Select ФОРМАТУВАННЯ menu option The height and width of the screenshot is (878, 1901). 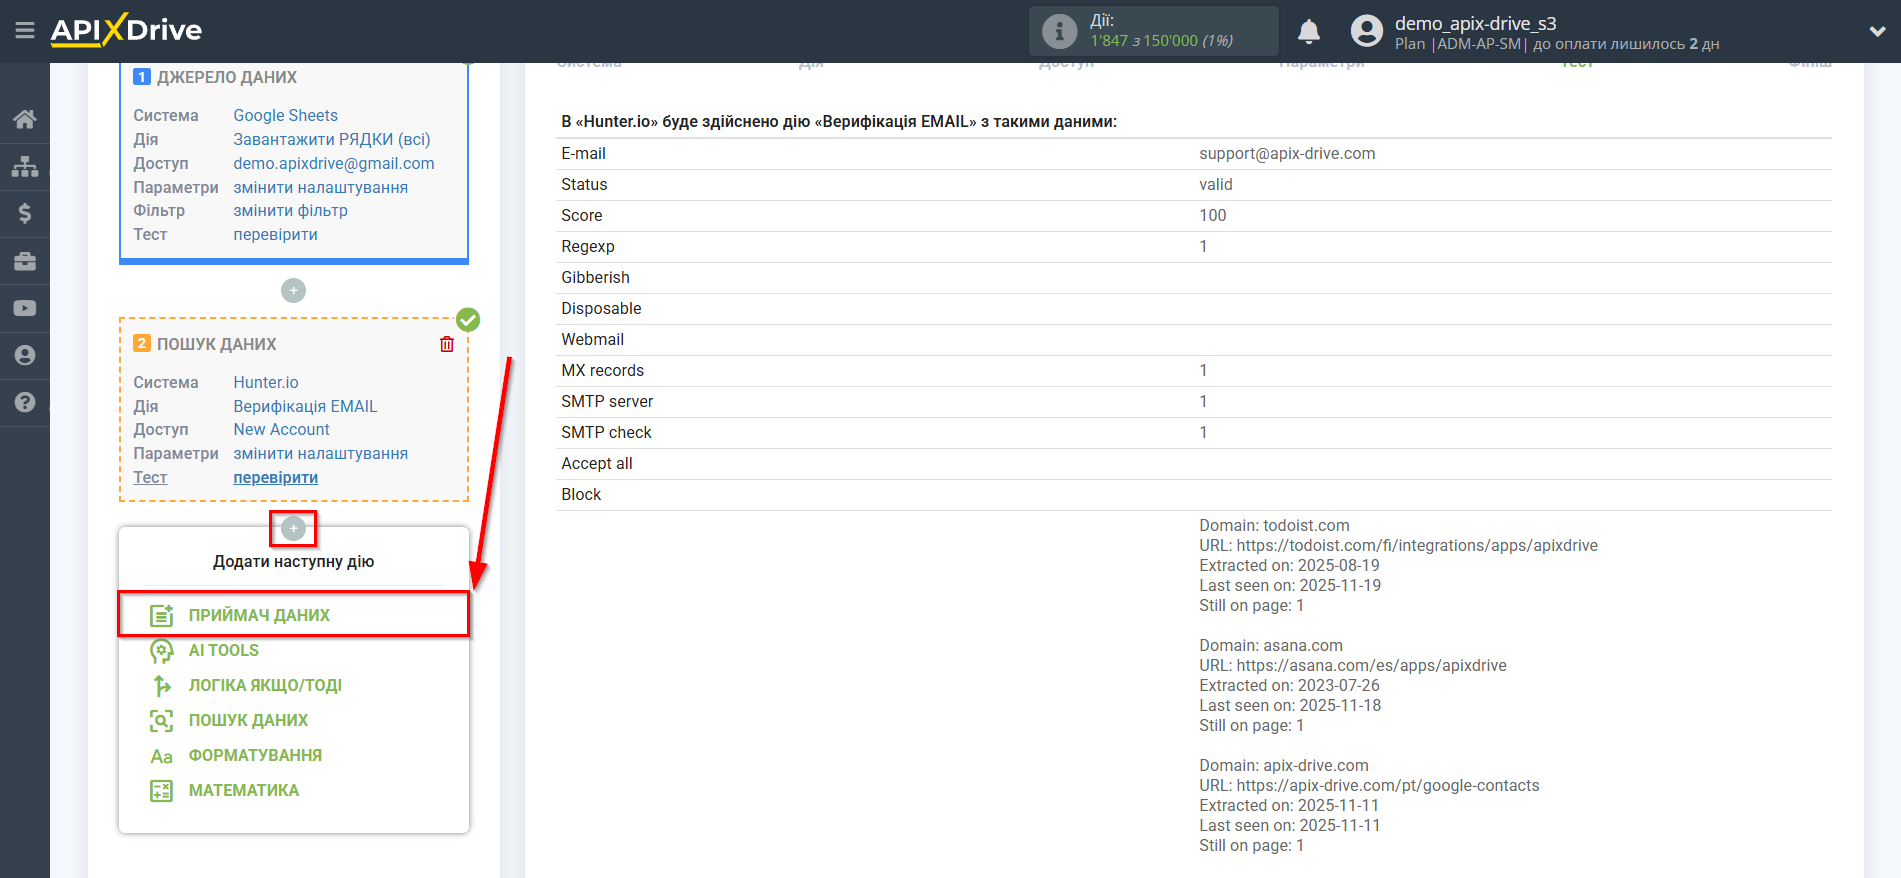click(x=255, y=755)
